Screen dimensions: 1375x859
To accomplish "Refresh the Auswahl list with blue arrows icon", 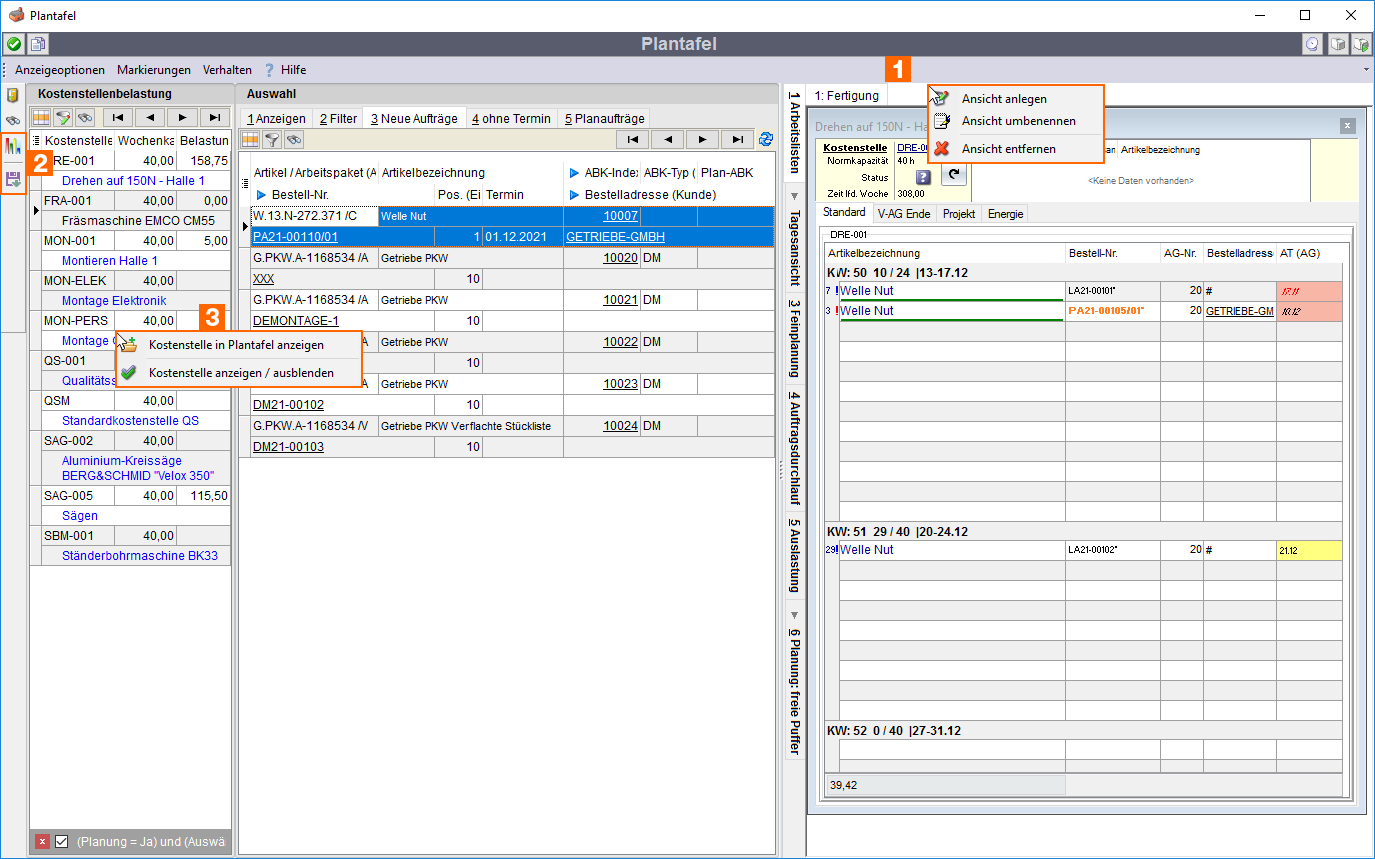I will click(x=766, y=139).
